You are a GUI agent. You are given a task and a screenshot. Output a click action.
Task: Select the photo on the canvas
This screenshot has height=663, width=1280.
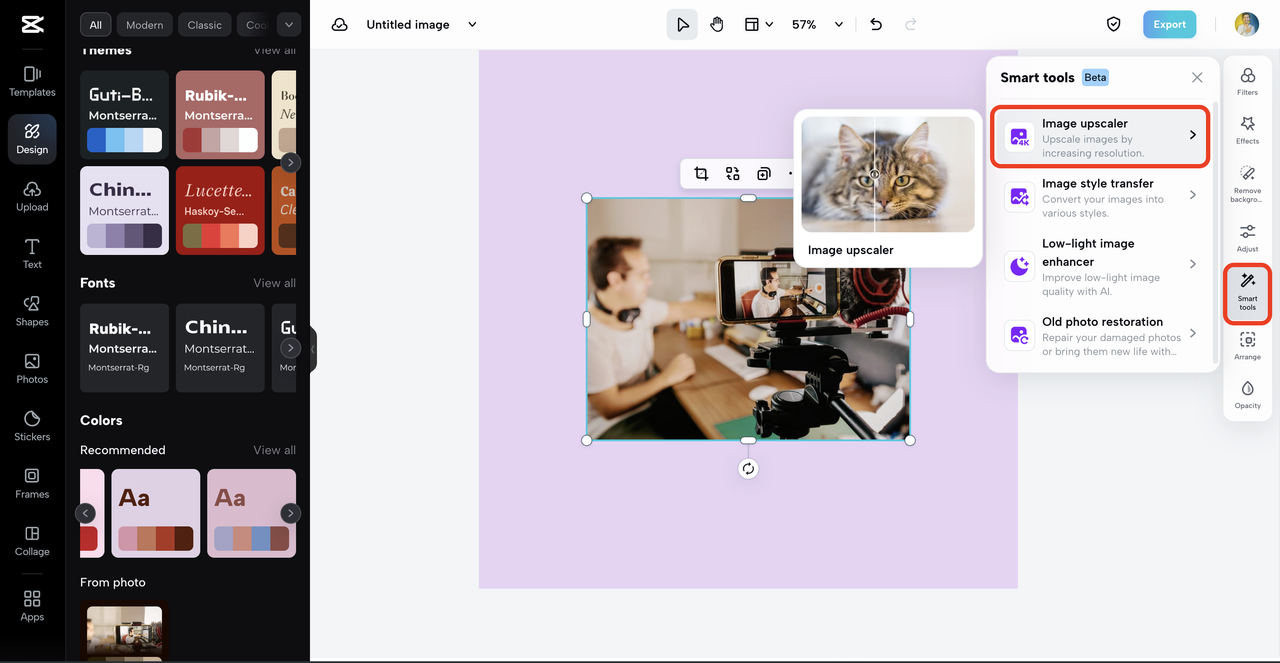pos(748,319)
